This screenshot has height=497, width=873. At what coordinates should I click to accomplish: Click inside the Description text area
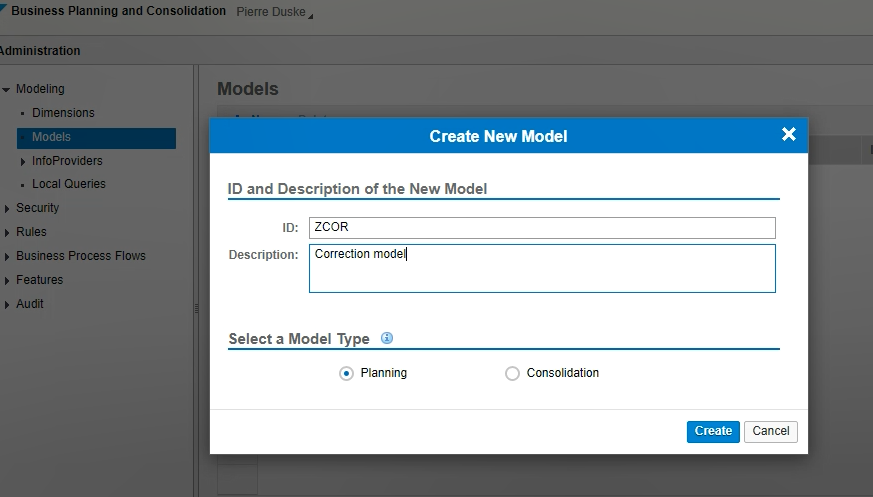tap(542, 268)
